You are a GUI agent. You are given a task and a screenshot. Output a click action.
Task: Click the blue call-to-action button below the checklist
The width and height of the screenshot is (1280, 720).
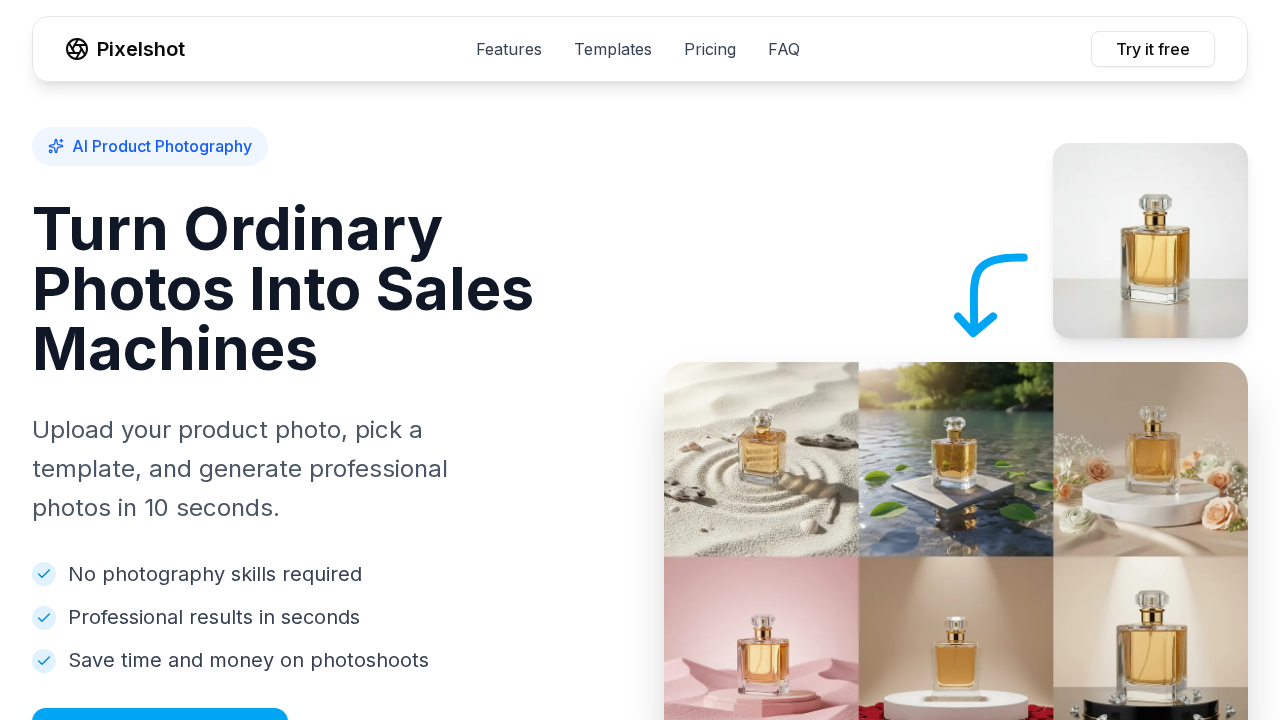[x=160, y=714]
